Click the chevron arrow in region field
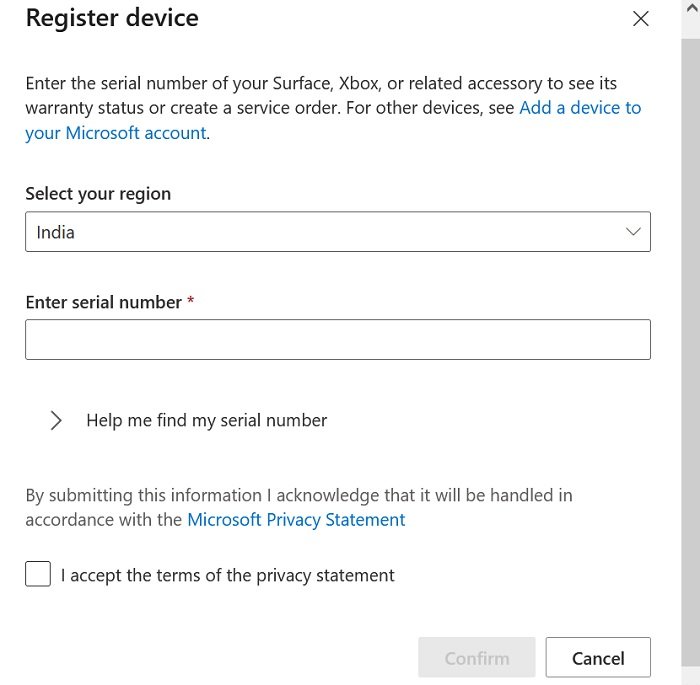The height and width of the screenshot is (685, 700). click(x=632, y=232)
